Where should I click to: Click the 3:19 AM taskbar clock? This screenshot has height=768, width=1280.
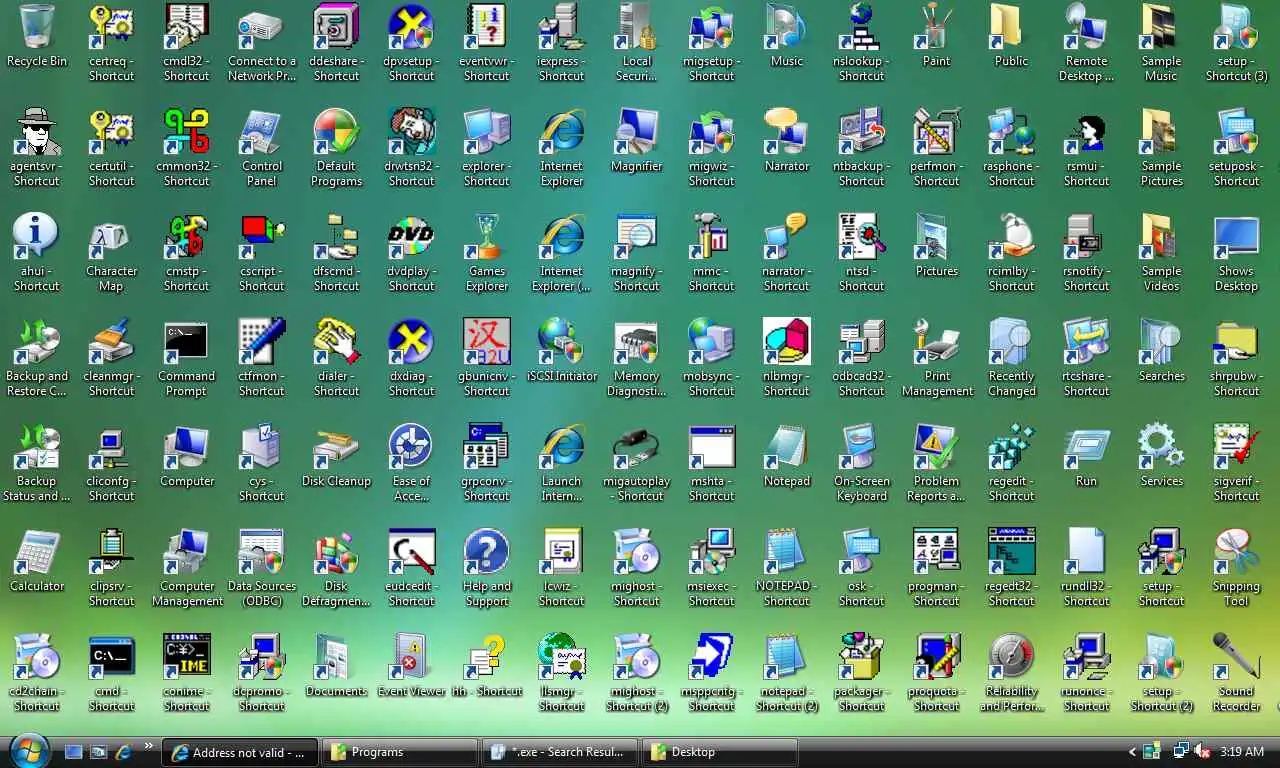click(1242, 752)
